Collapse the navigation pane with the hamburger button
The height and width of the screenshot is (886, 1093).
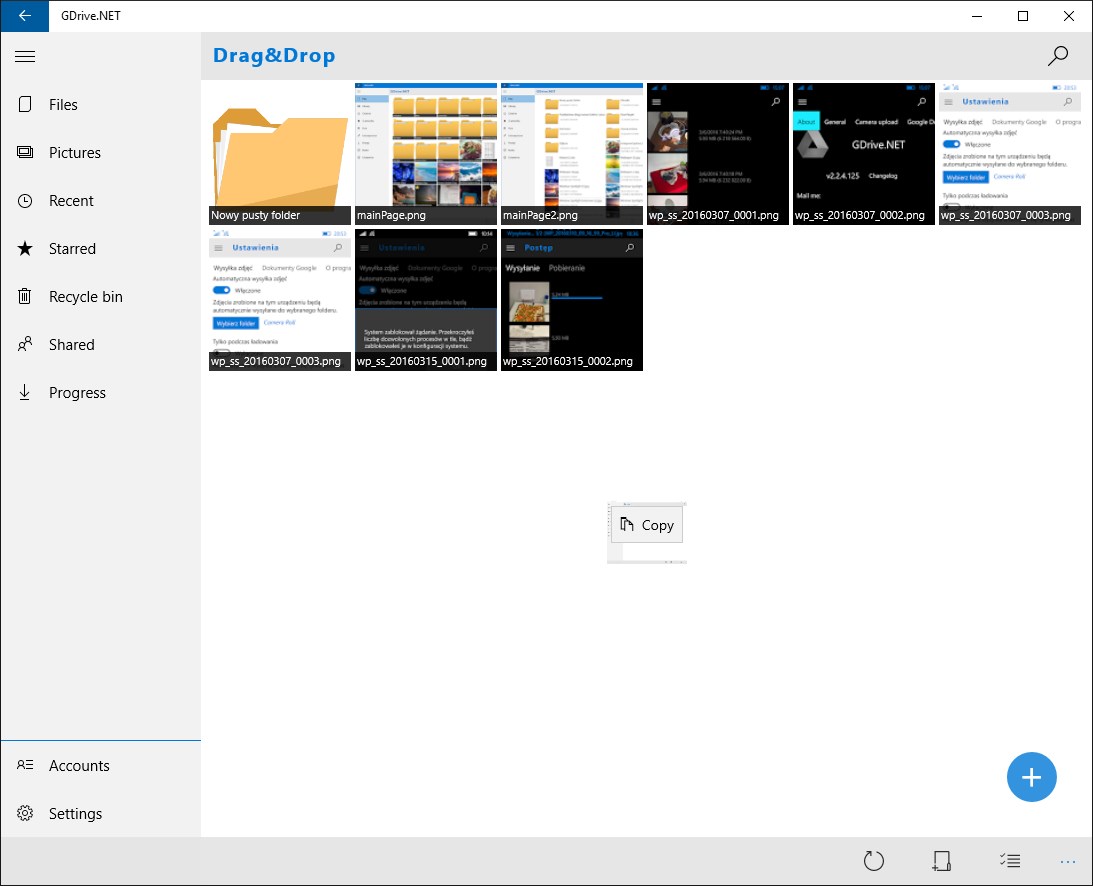(x=25, y=56)
